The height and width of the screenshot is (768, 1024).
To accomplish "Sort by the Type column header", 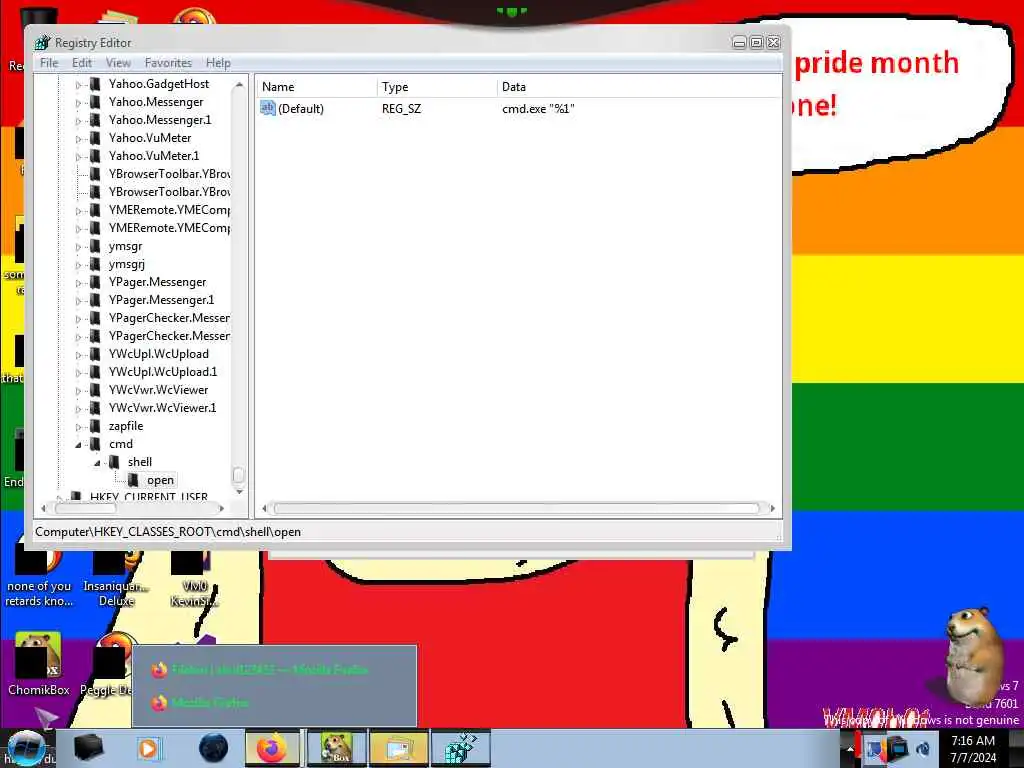I will [x=437, y=87].
